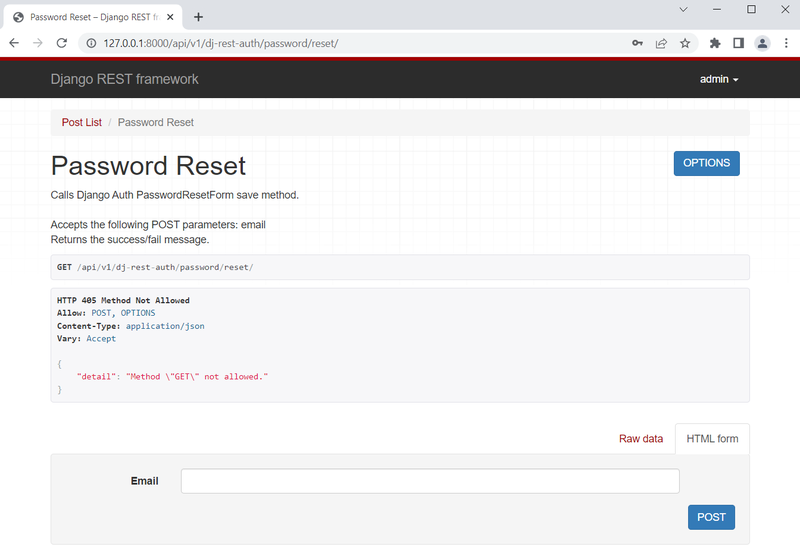This screenshot has width=800, height=550.
Task: Open the tab search chevron
Action: [x=683, y=9]
